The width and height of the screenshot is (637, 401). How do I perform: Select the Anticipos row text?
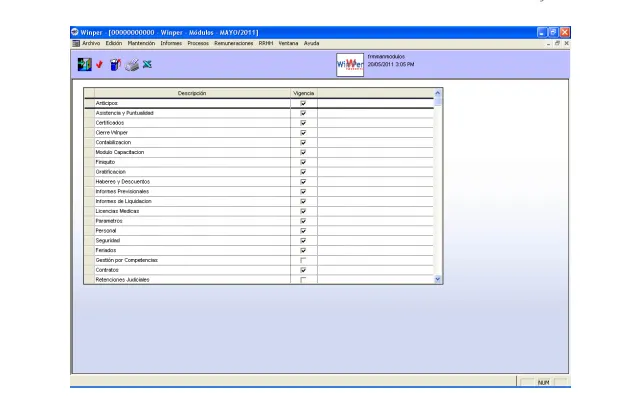(107, 103)
